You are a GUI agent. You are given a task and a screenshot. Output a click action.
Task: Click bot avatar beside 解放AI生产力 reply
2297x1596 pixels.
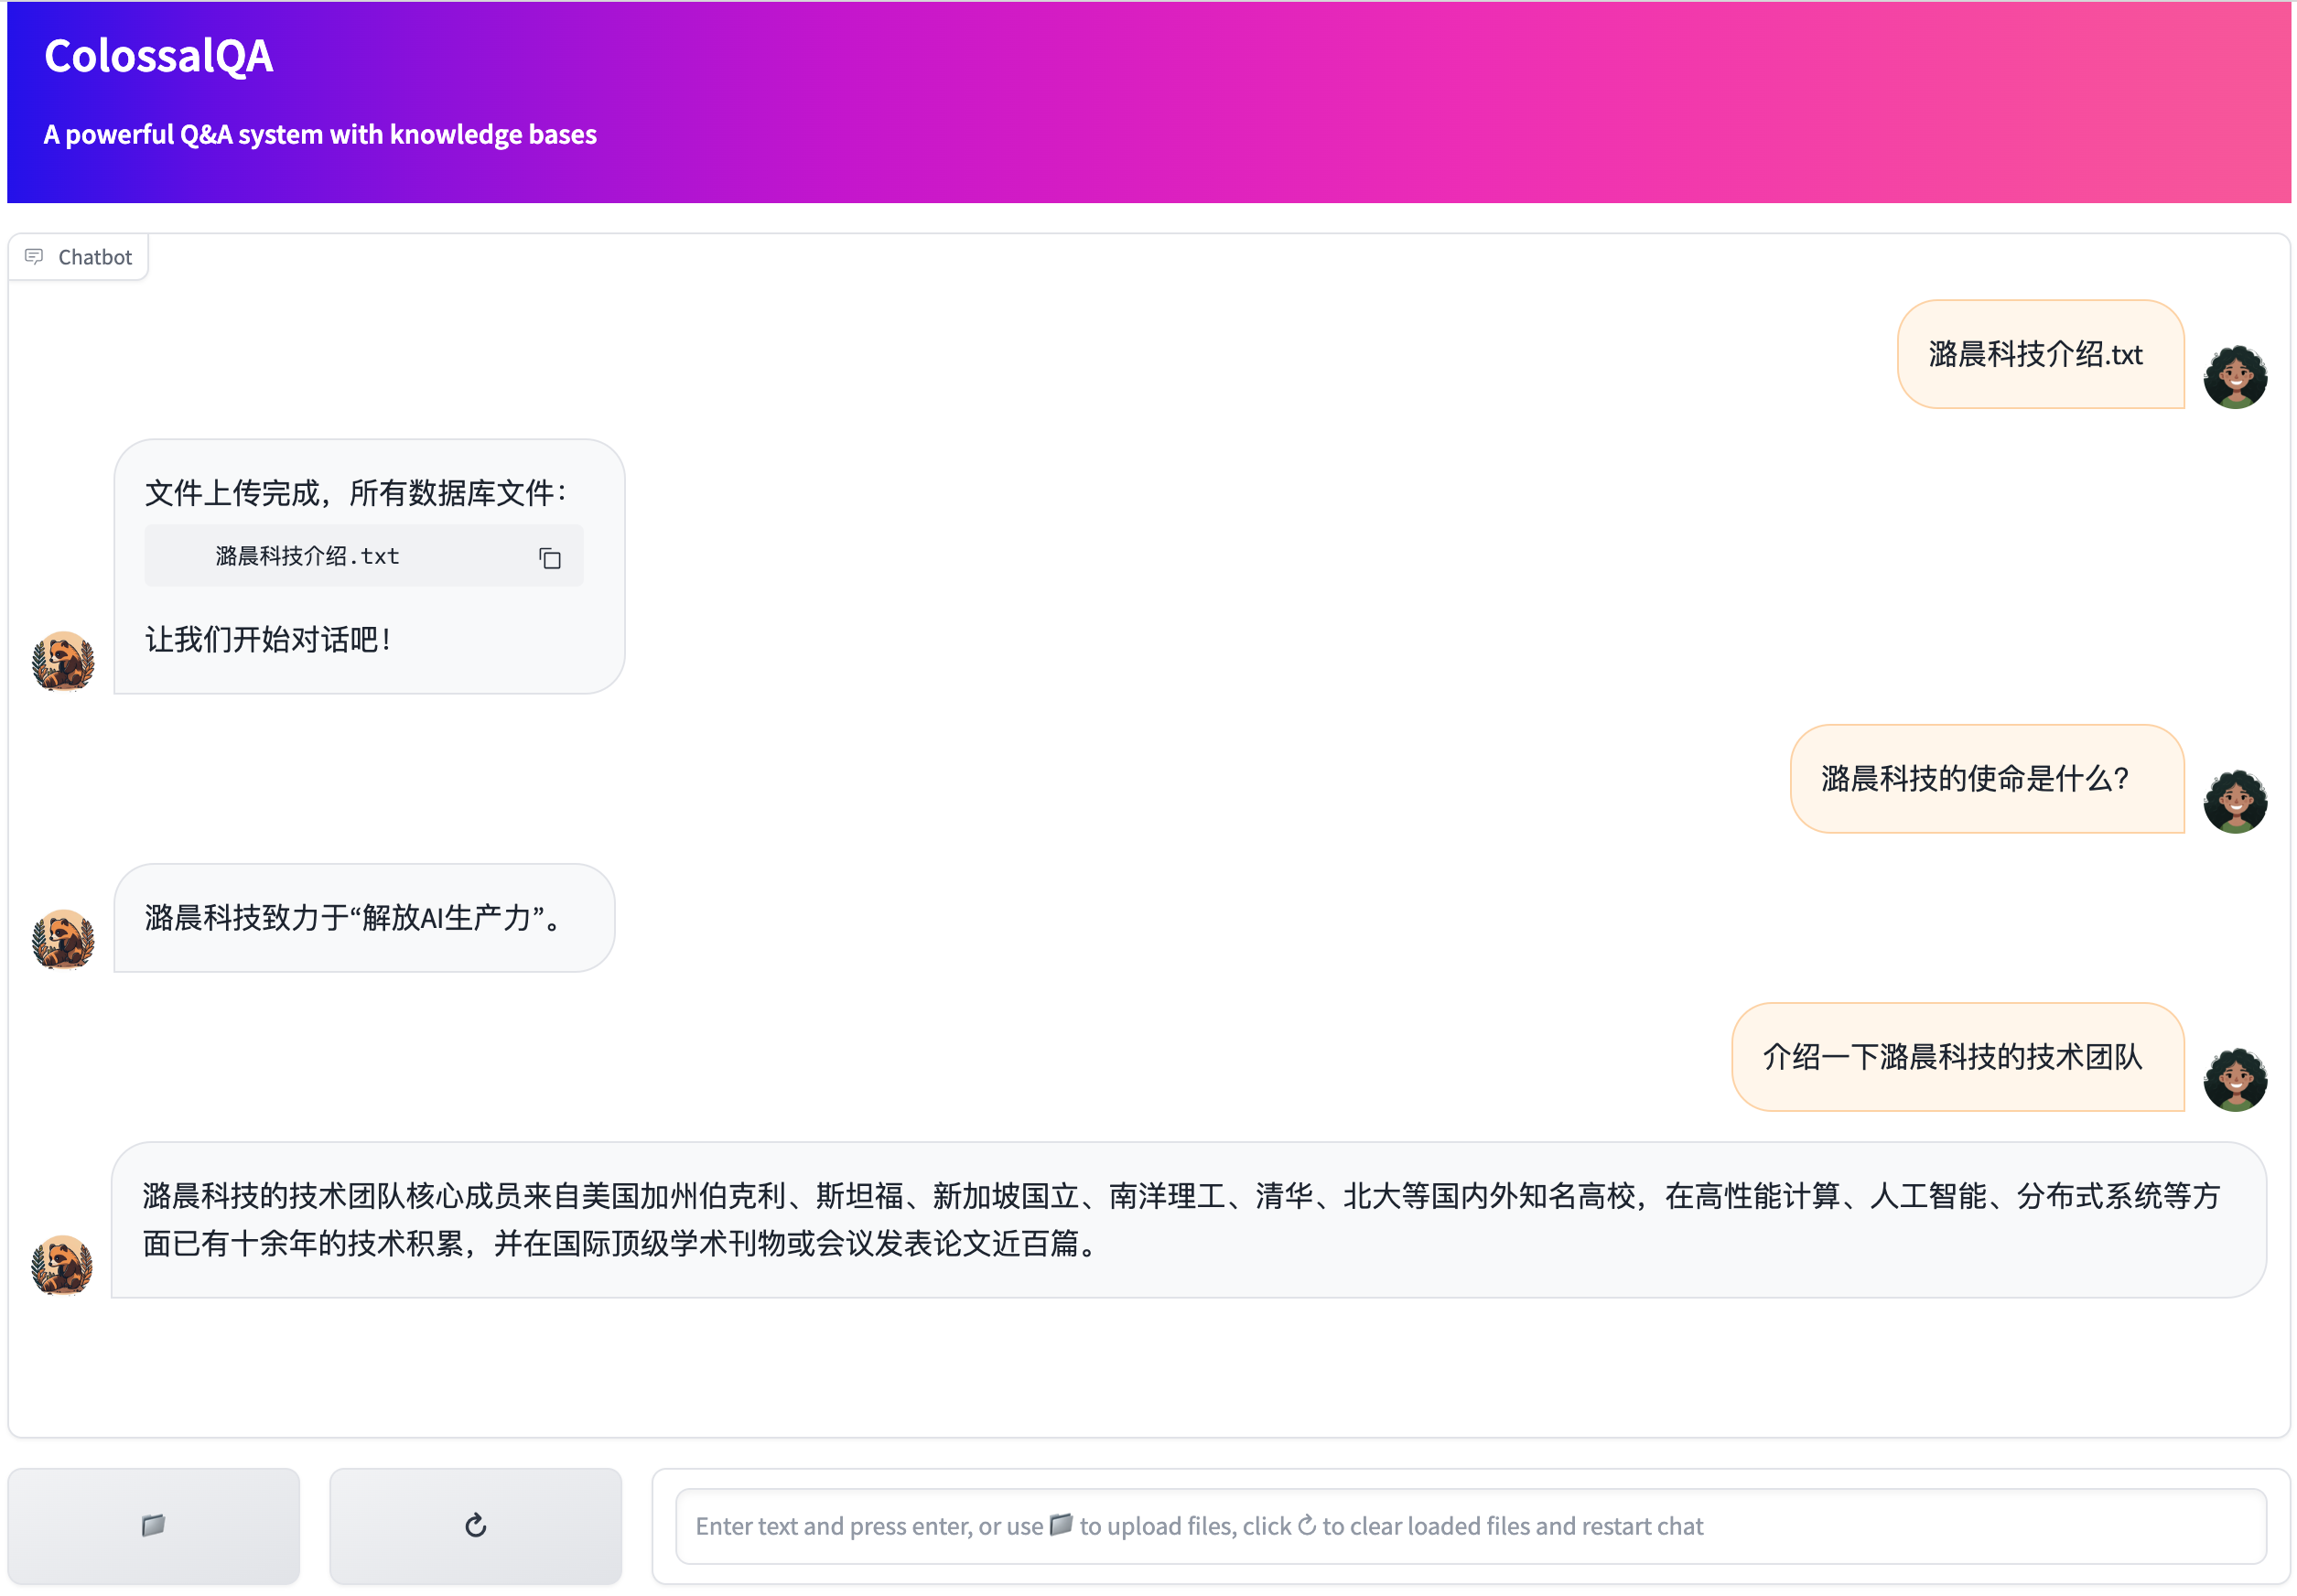click(x=63, y=939)
